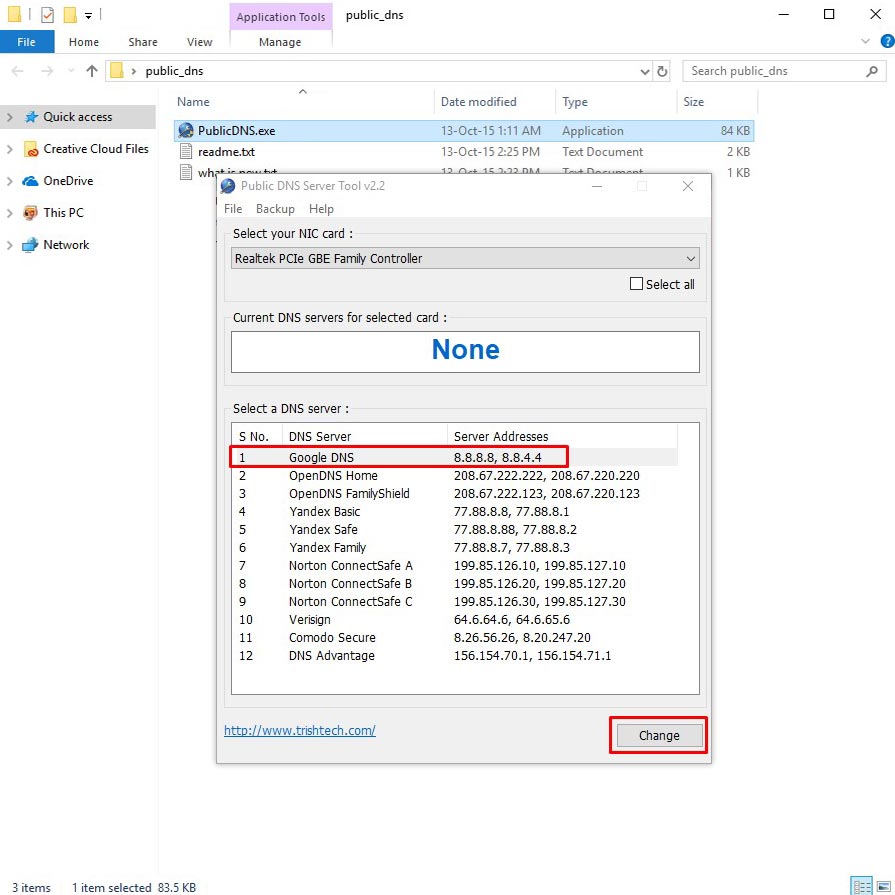This screenshot has height=895, width=895.
Task: Open the Backup menu
Action: [x=275, y=209]
